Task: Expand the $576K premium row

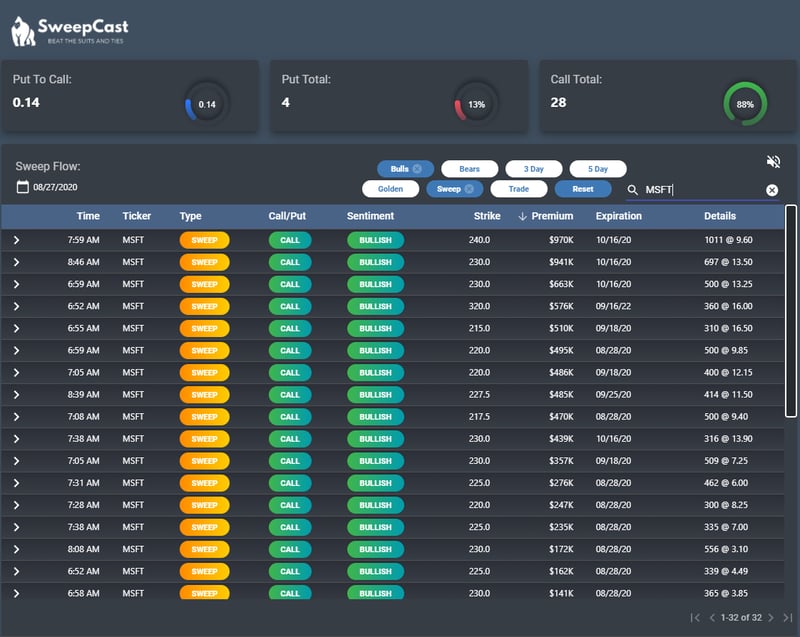Action: click(x=16, y=307)
